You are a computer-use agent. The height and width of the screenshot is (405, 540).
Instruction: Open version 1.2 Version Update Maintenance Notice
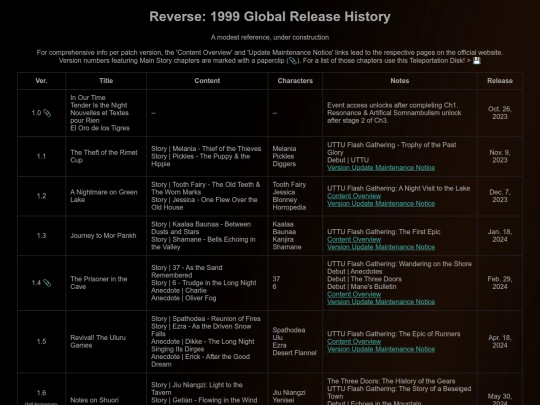tap(381, 204)
